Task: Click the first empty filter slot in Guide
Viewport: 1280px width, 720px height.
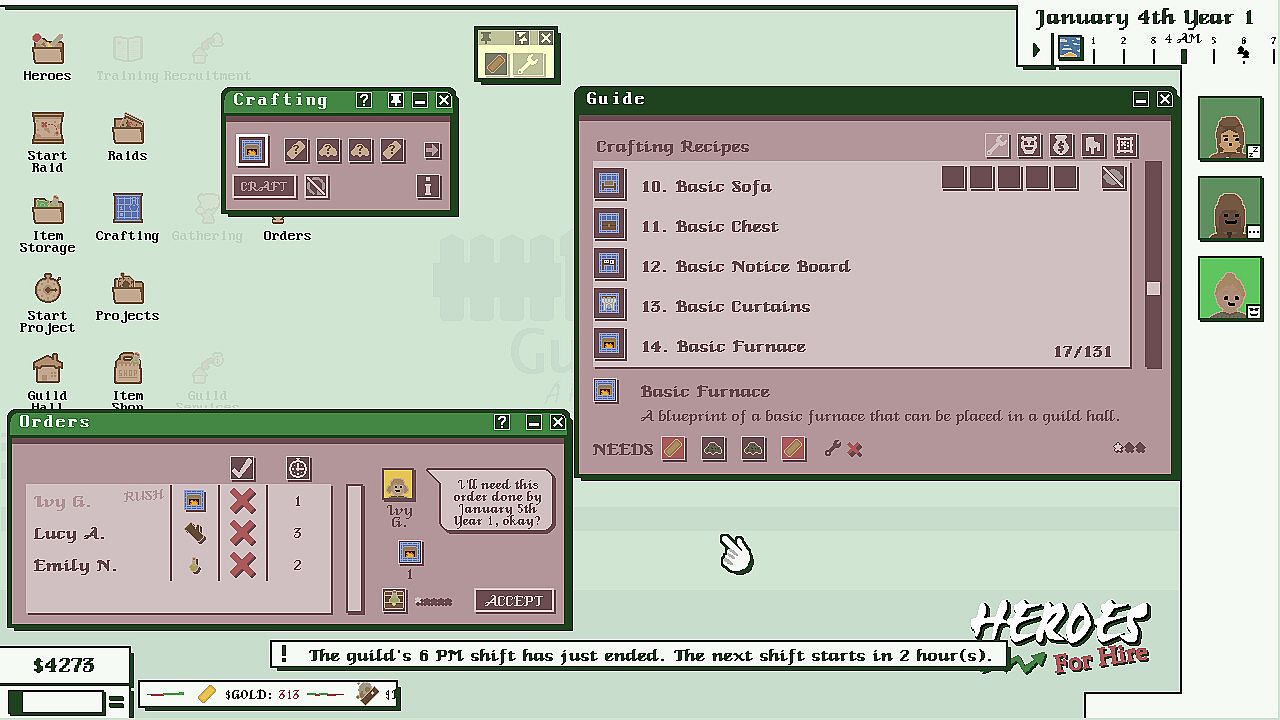Action: point(954,178)
